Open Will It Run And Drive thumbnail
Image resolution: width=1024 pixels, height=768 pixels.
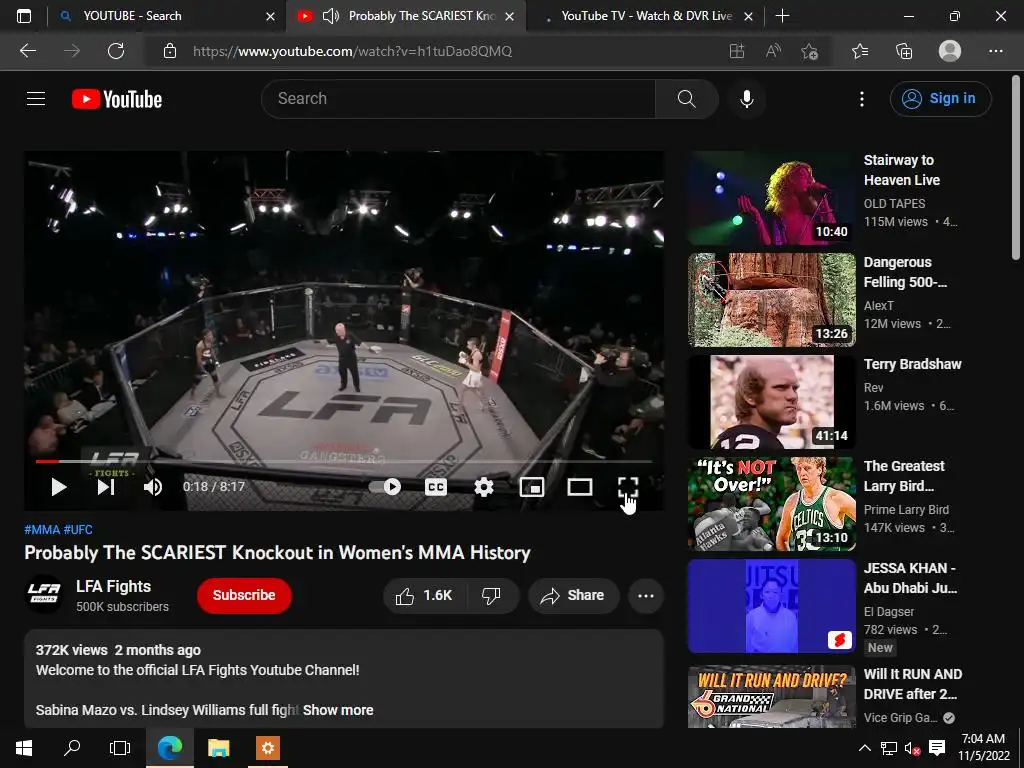tap(771, 697)
